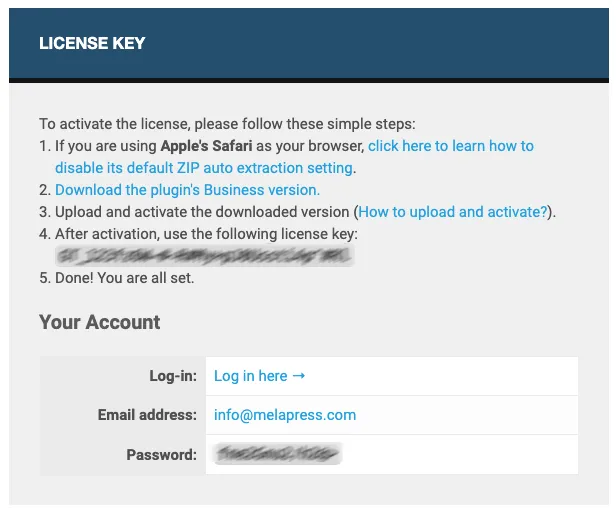Click the info@melapress.com email address
The height and width of the screenshot is (513, 616).
point(285,415)
